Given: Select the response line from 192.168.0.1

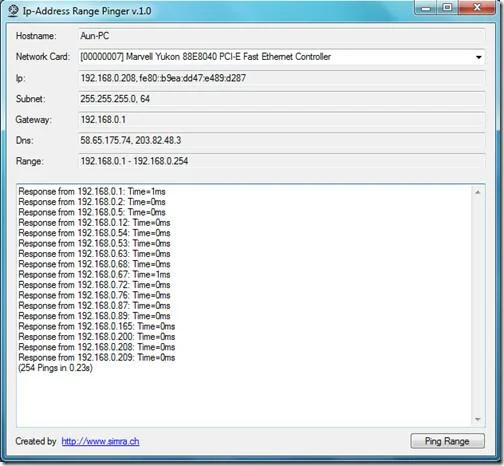Looking at the screenshot, I should 92,192.
